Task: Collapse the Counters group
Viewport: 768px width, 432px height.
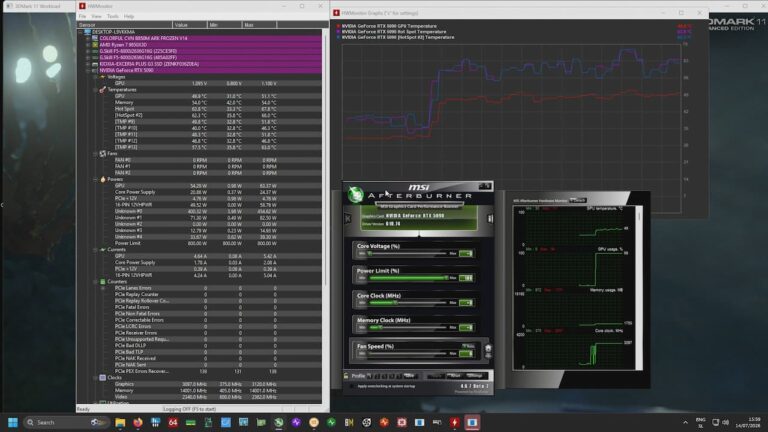Action: click(x=96, y=282)
